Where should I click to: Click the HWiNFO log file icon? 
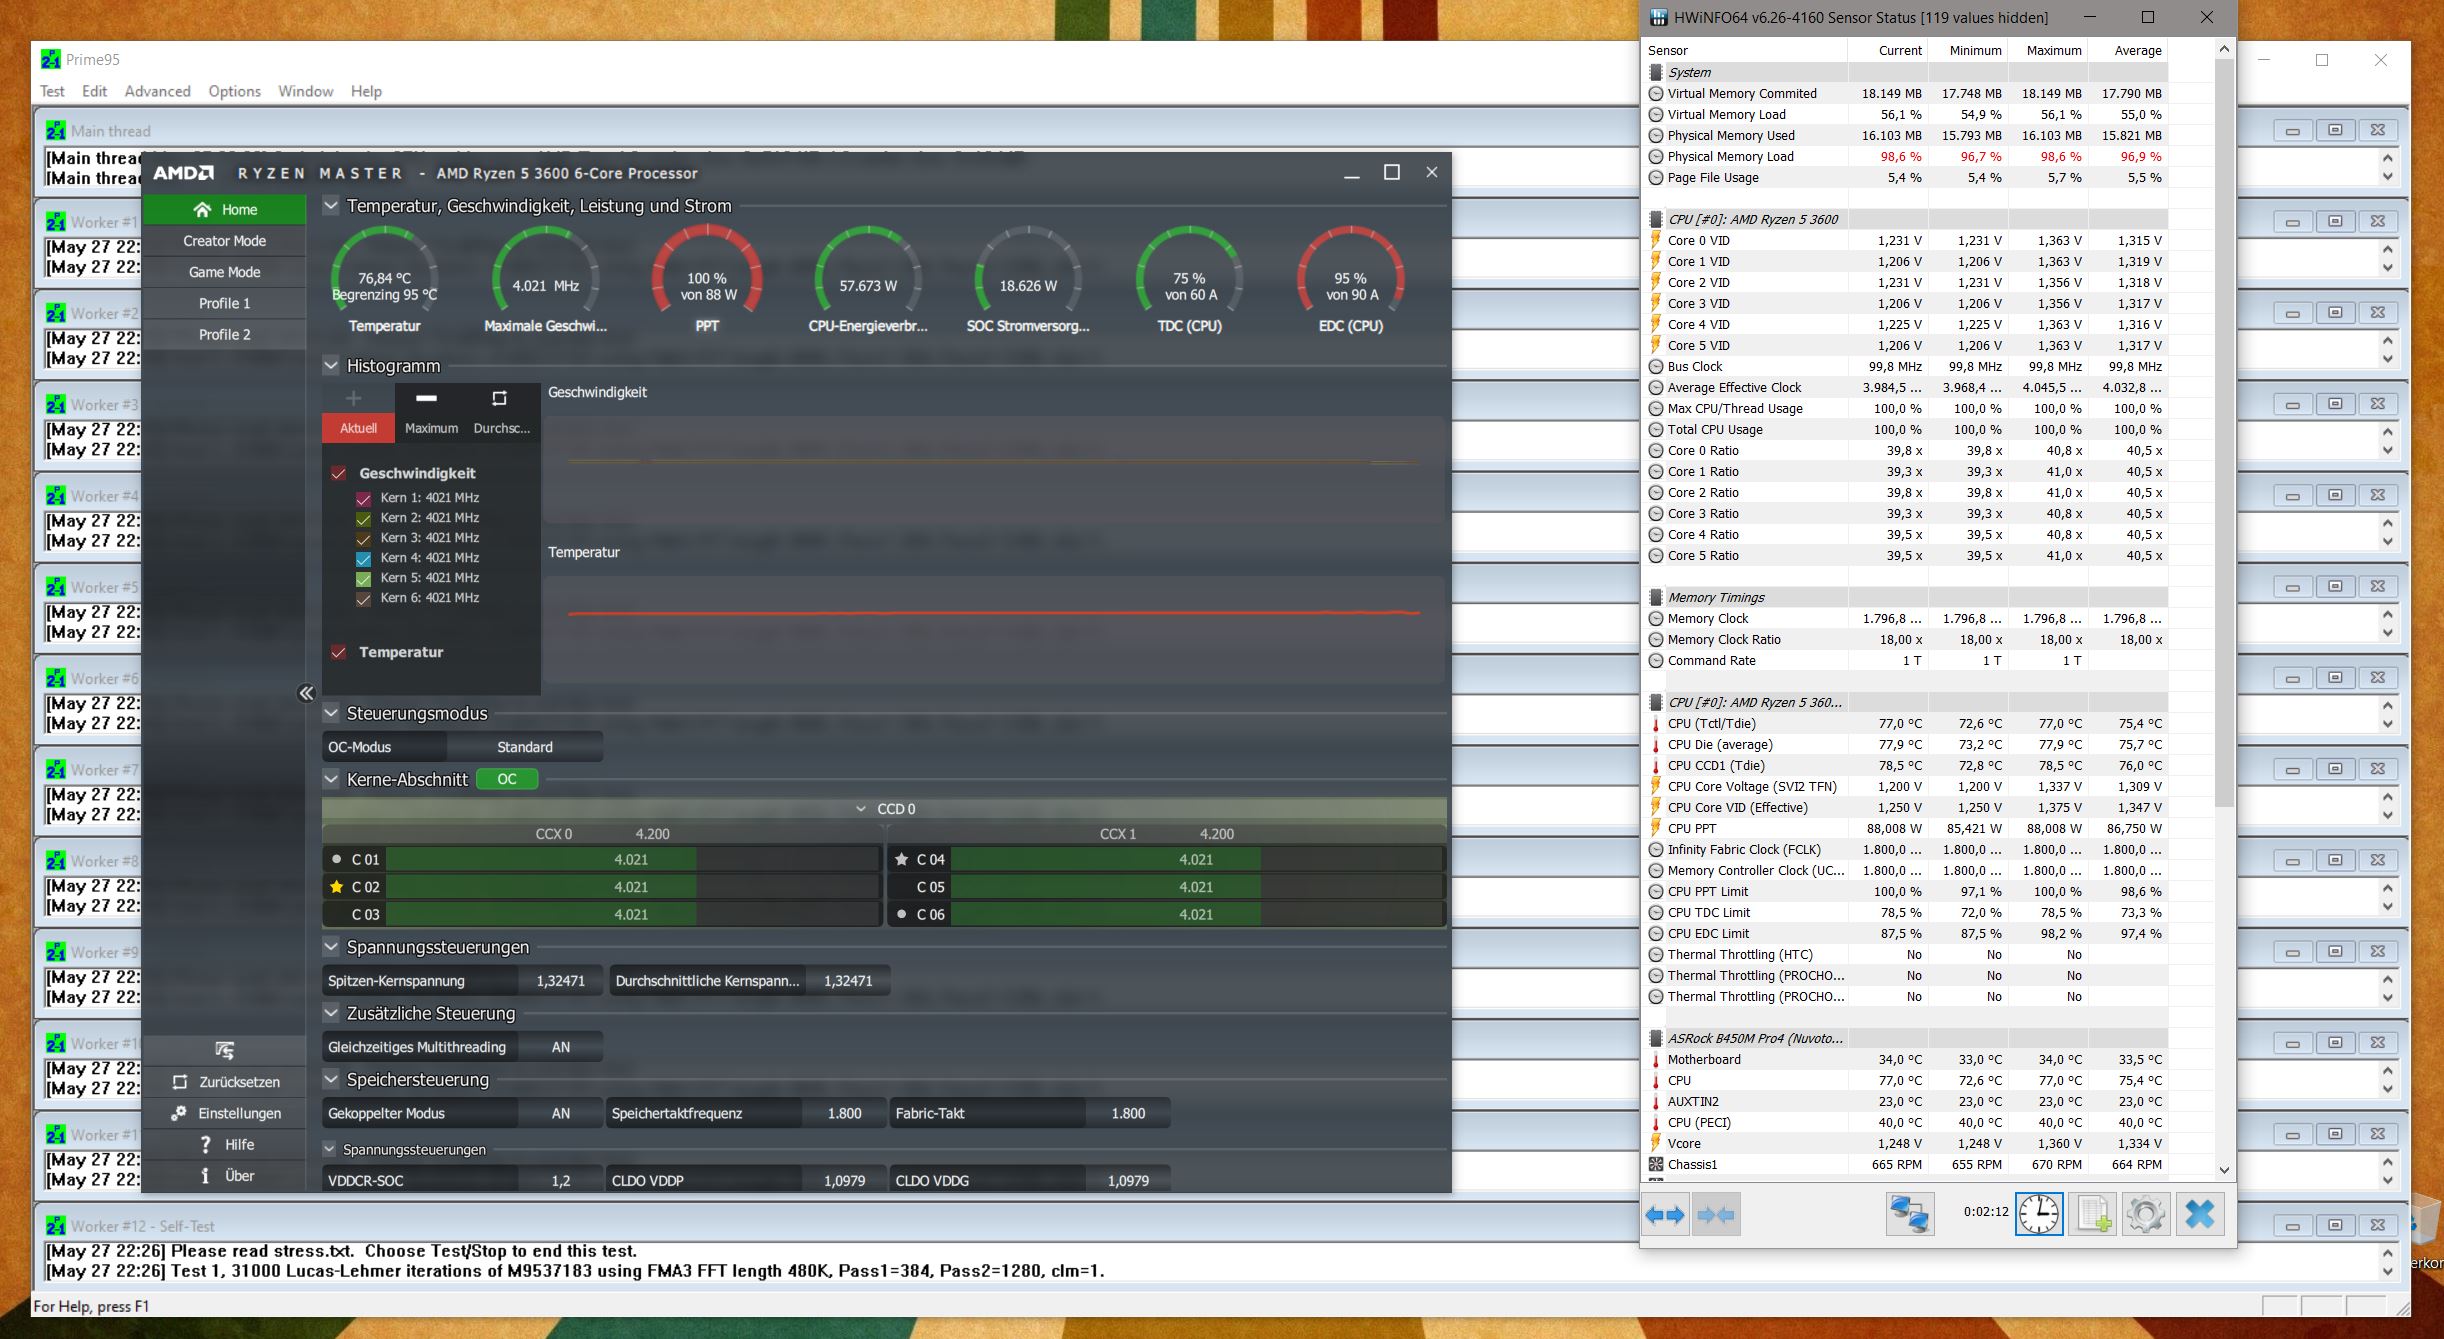coord(2093,1214)
